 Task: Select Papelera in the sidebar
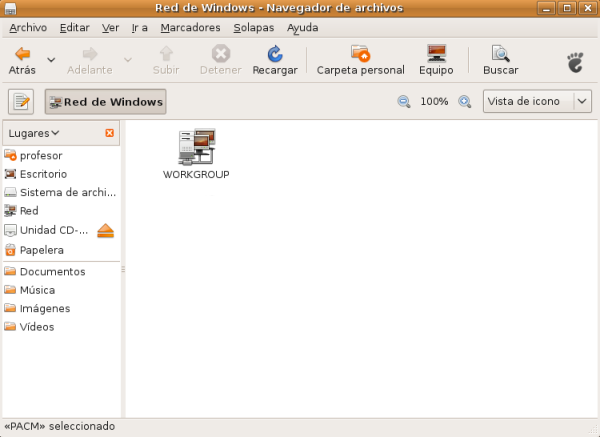[x=41, y=250]
